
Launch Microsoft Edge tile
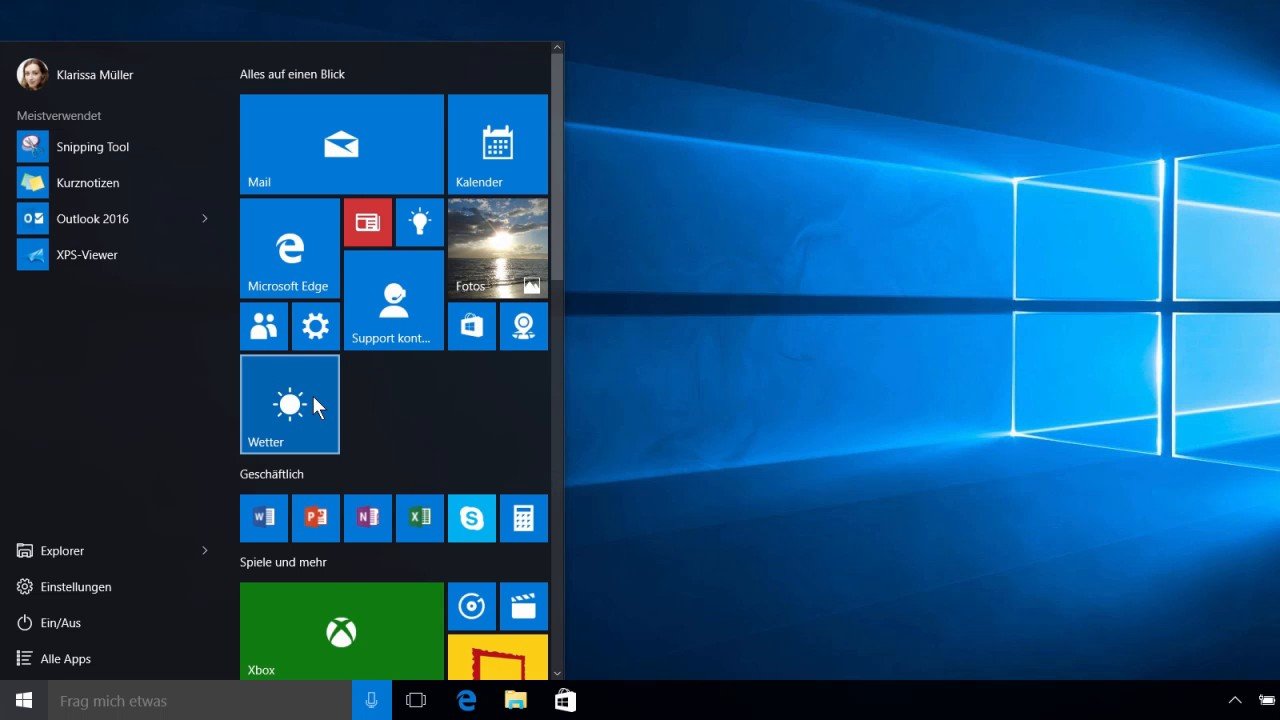[x=289, y=248]
